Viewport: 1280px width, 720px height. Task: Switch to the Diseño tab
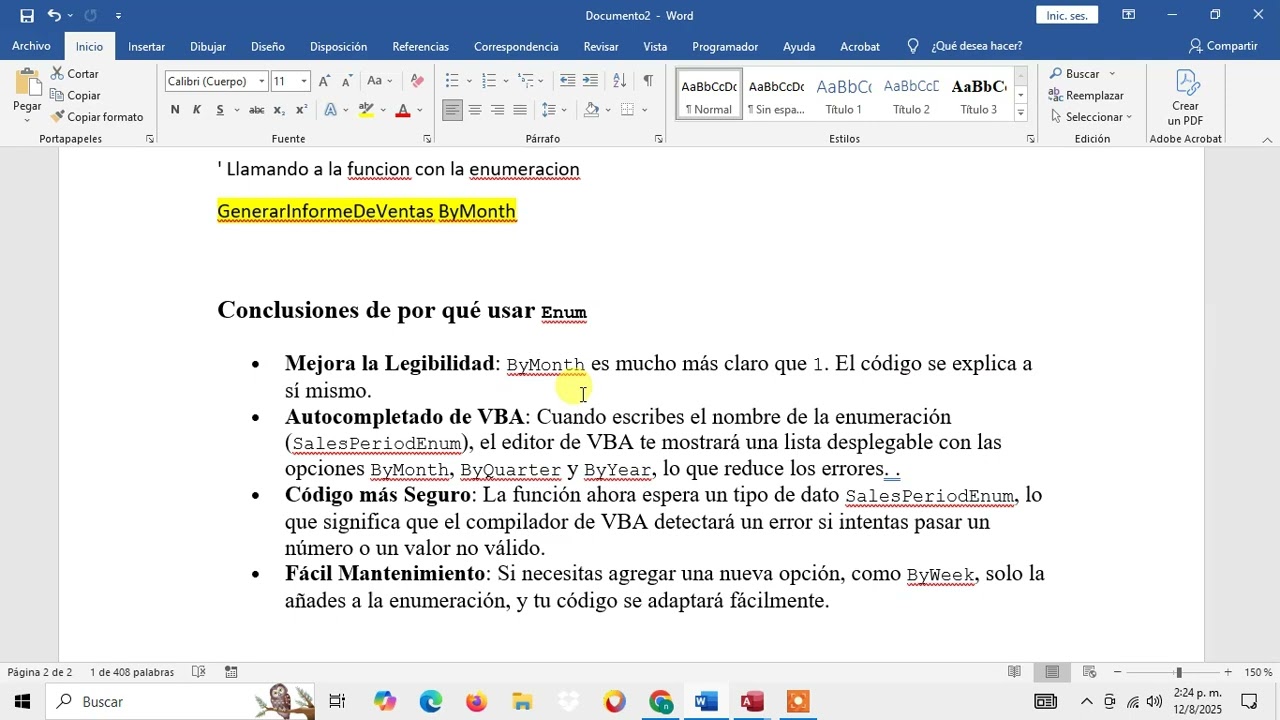pyautogui.click(x=268, y=46)
